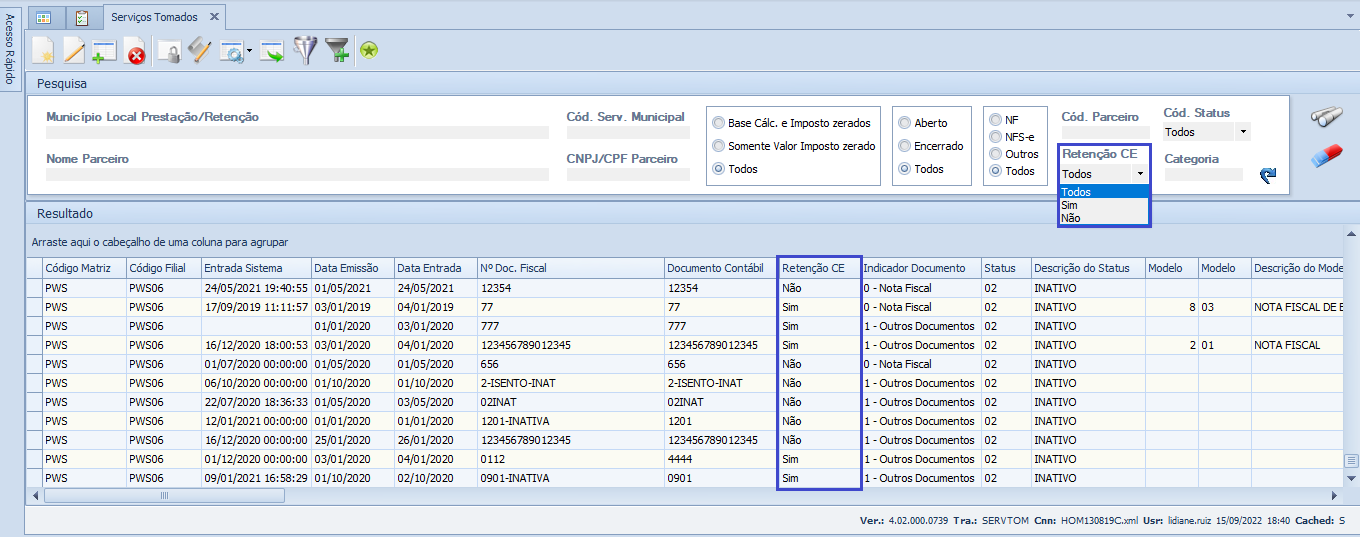The width and height of the screenshot is (1360, 537).
Task: Click the 'Nº Doc. Fiscal' column header
Action: [512, 268]
